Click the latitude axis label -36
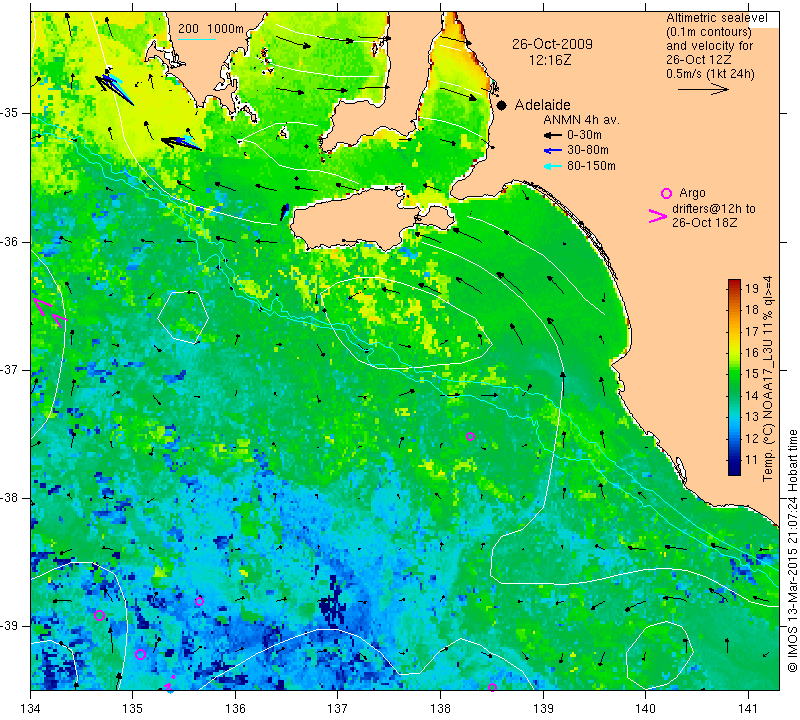 [10, 241]
